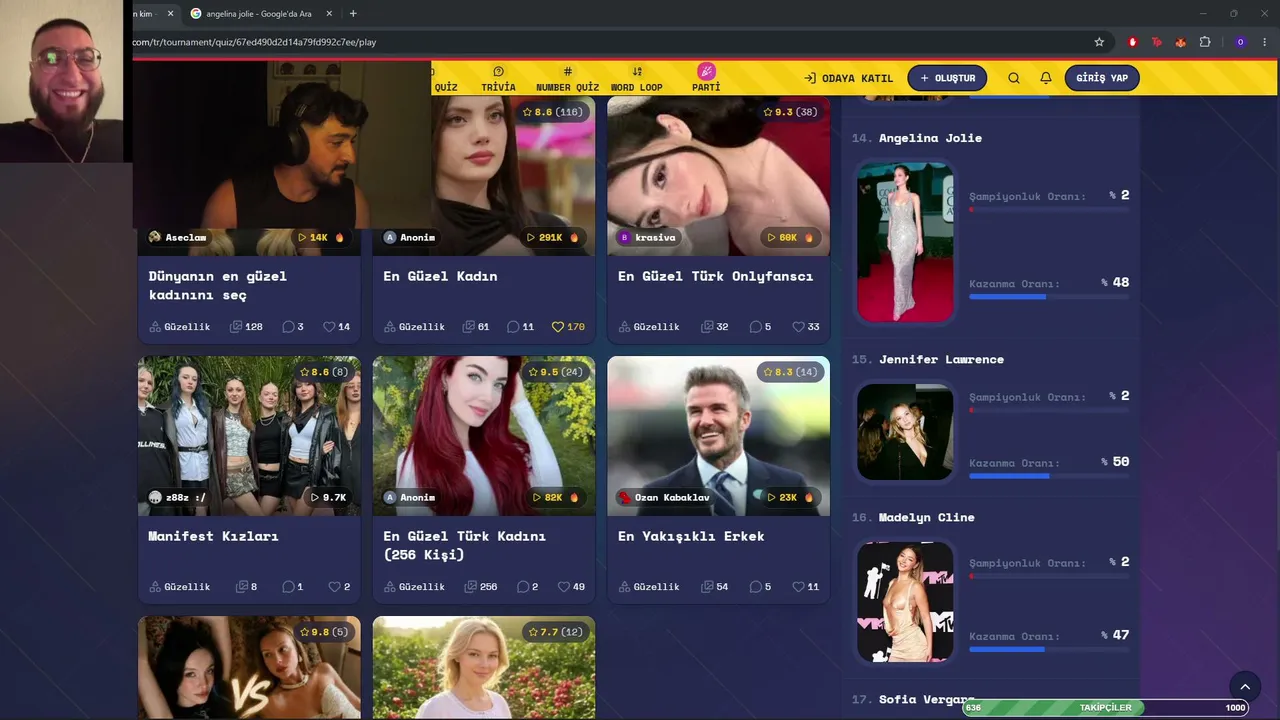Open a new browser tab

click(353, 14)
